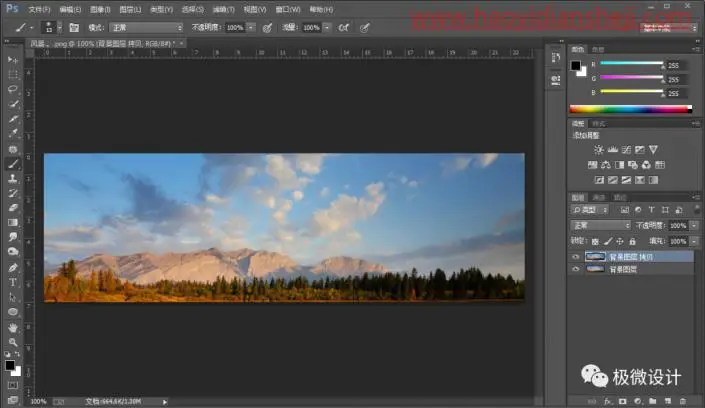Viewport: 705px width, 408px height.
Task: Open the 图层(L) menu
Action: [130, 9]
